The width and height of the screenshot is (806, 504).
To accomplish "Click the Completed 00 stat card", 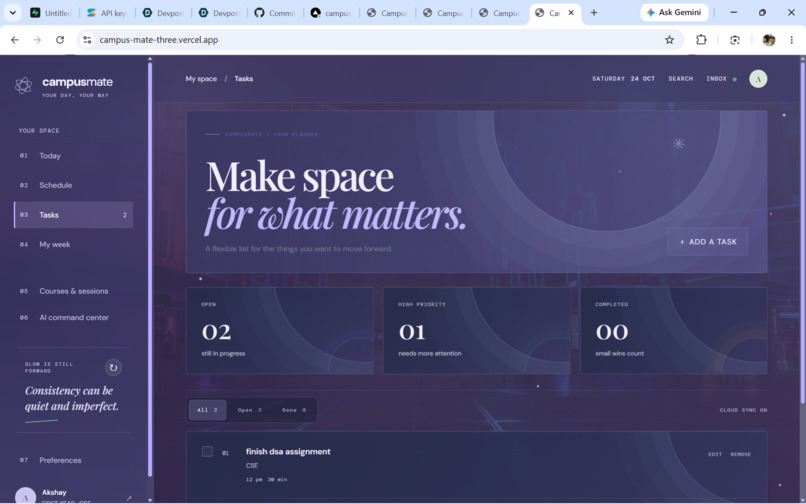I will (673, 331).
